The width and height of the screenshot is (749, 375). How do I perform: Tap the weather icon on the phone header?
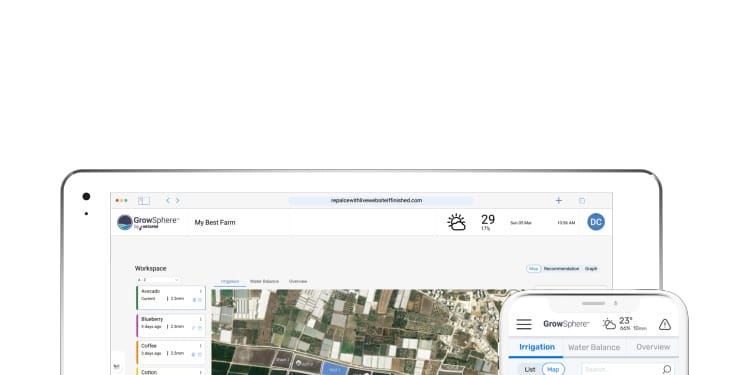tap(609, 324)
